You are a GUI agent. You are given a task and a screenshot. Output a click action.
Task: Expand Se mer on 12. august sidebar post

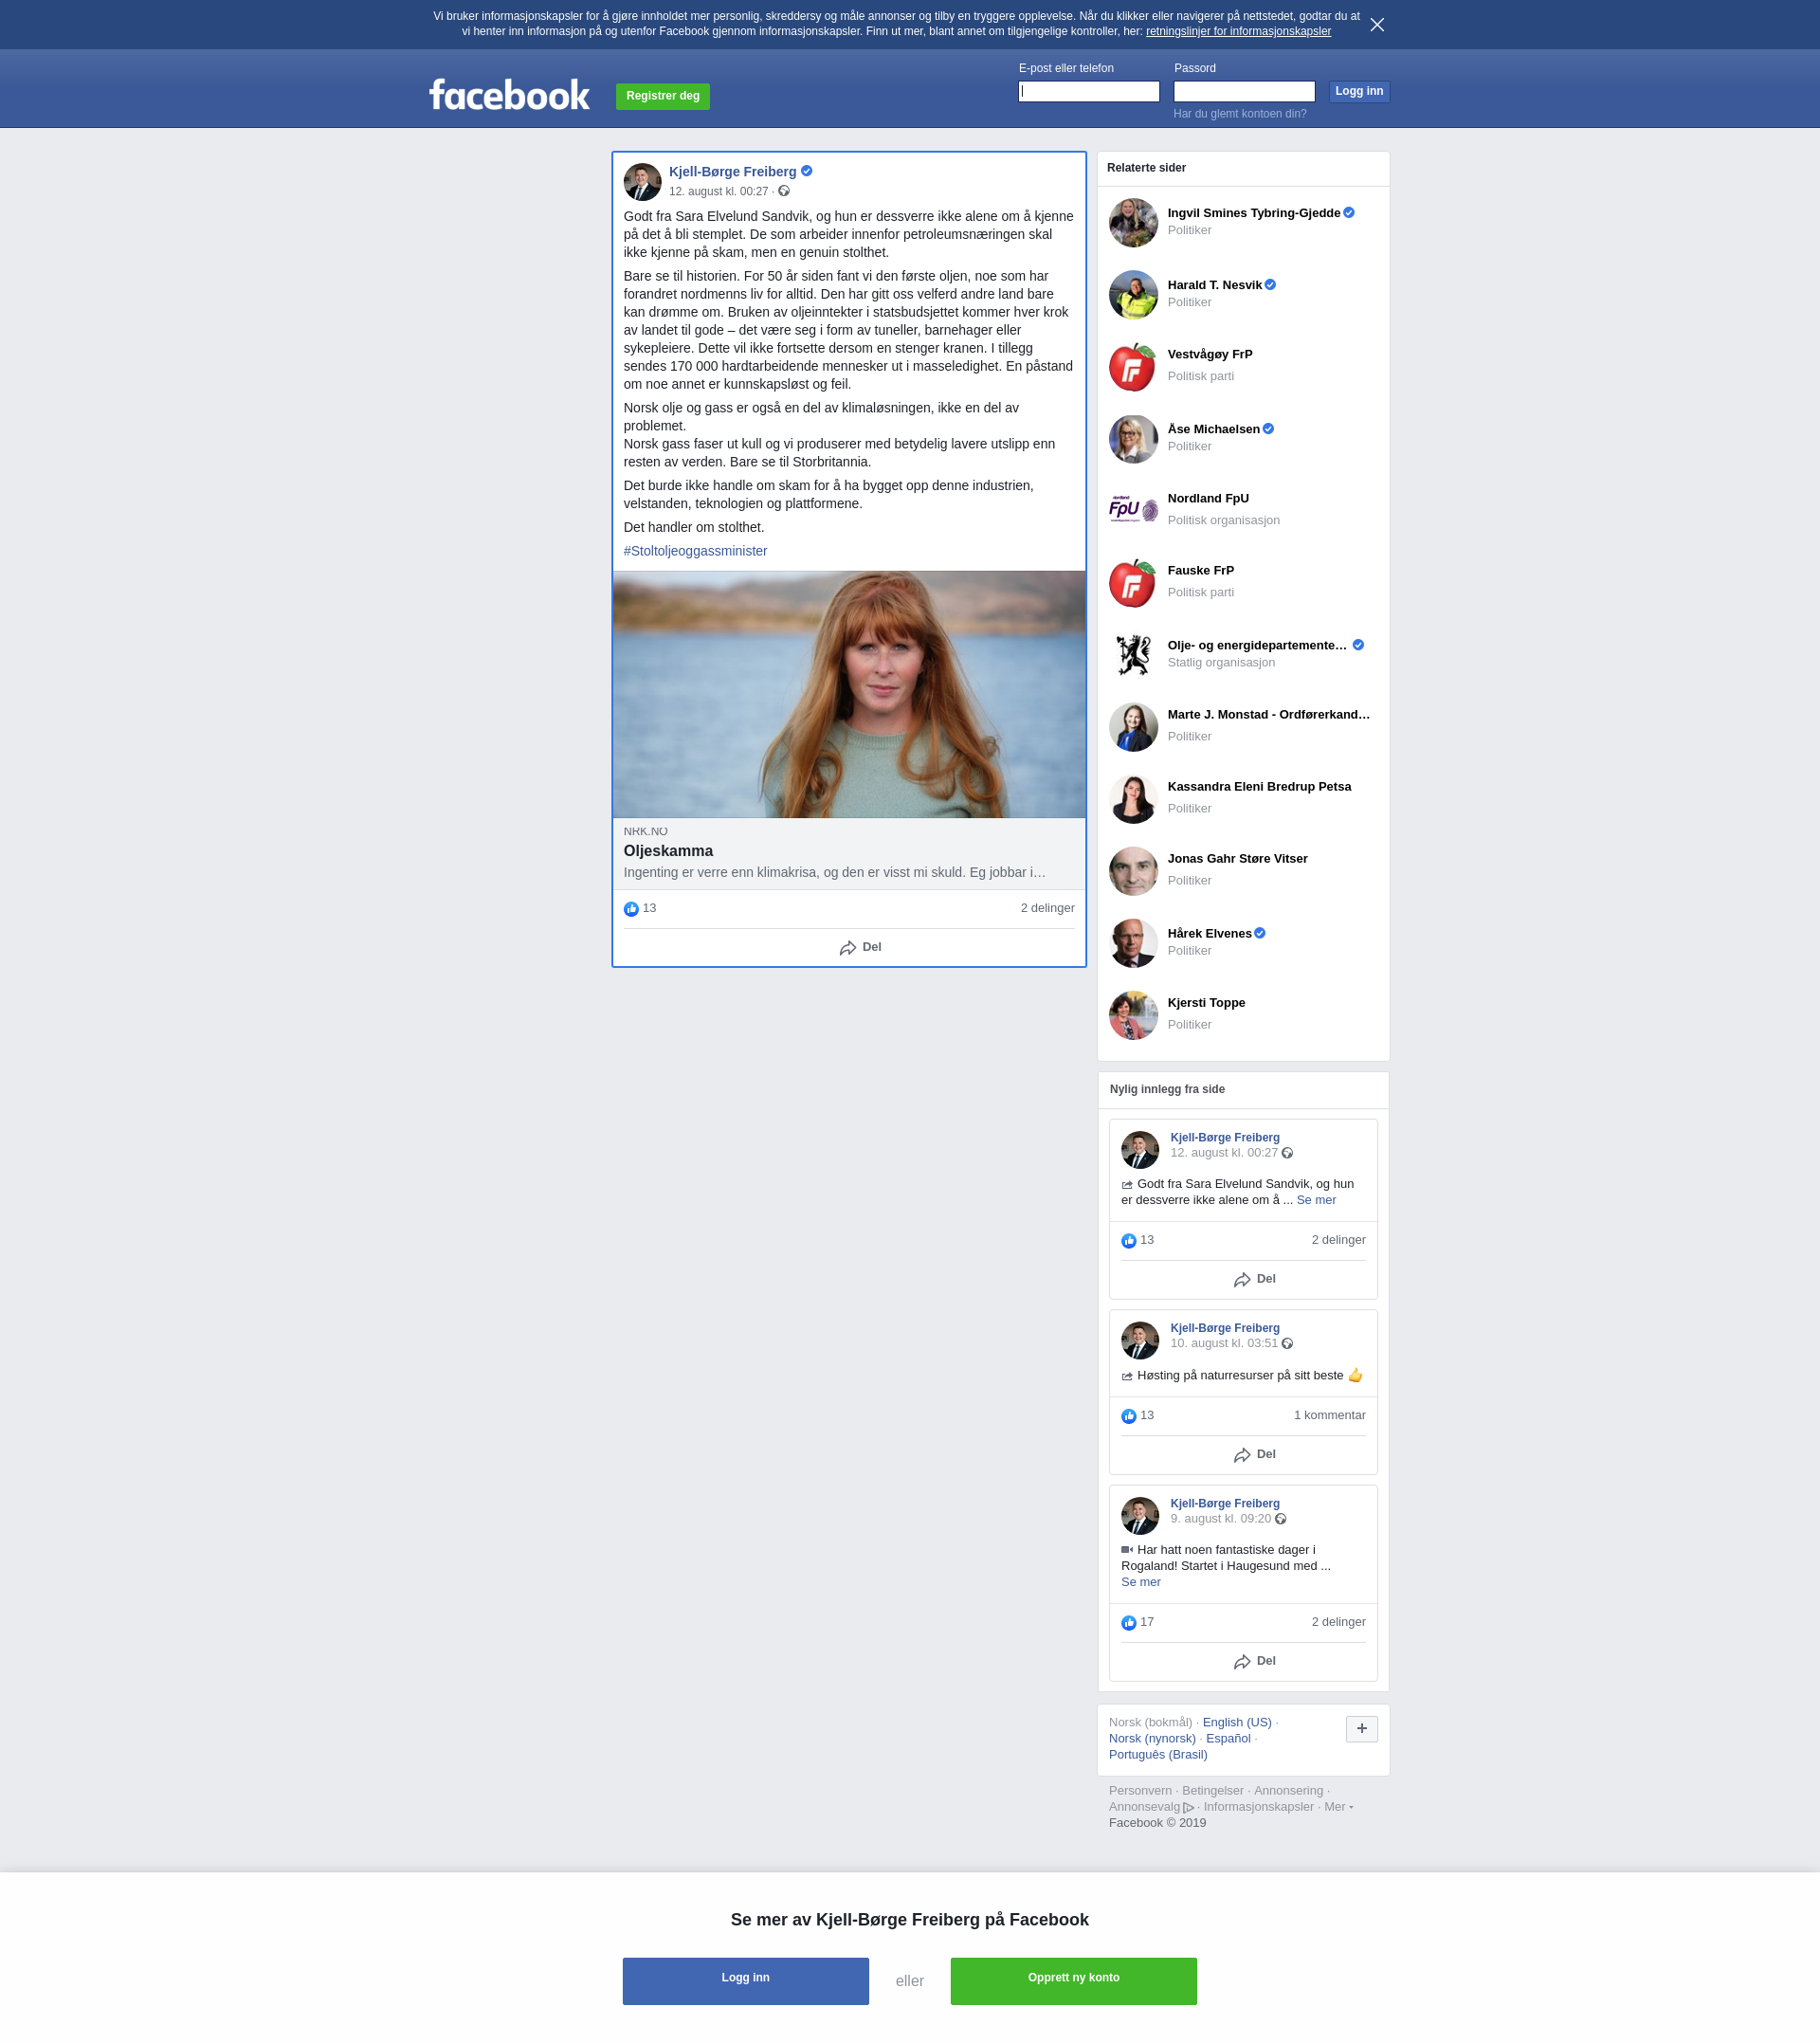(x=1316, y=1200)
